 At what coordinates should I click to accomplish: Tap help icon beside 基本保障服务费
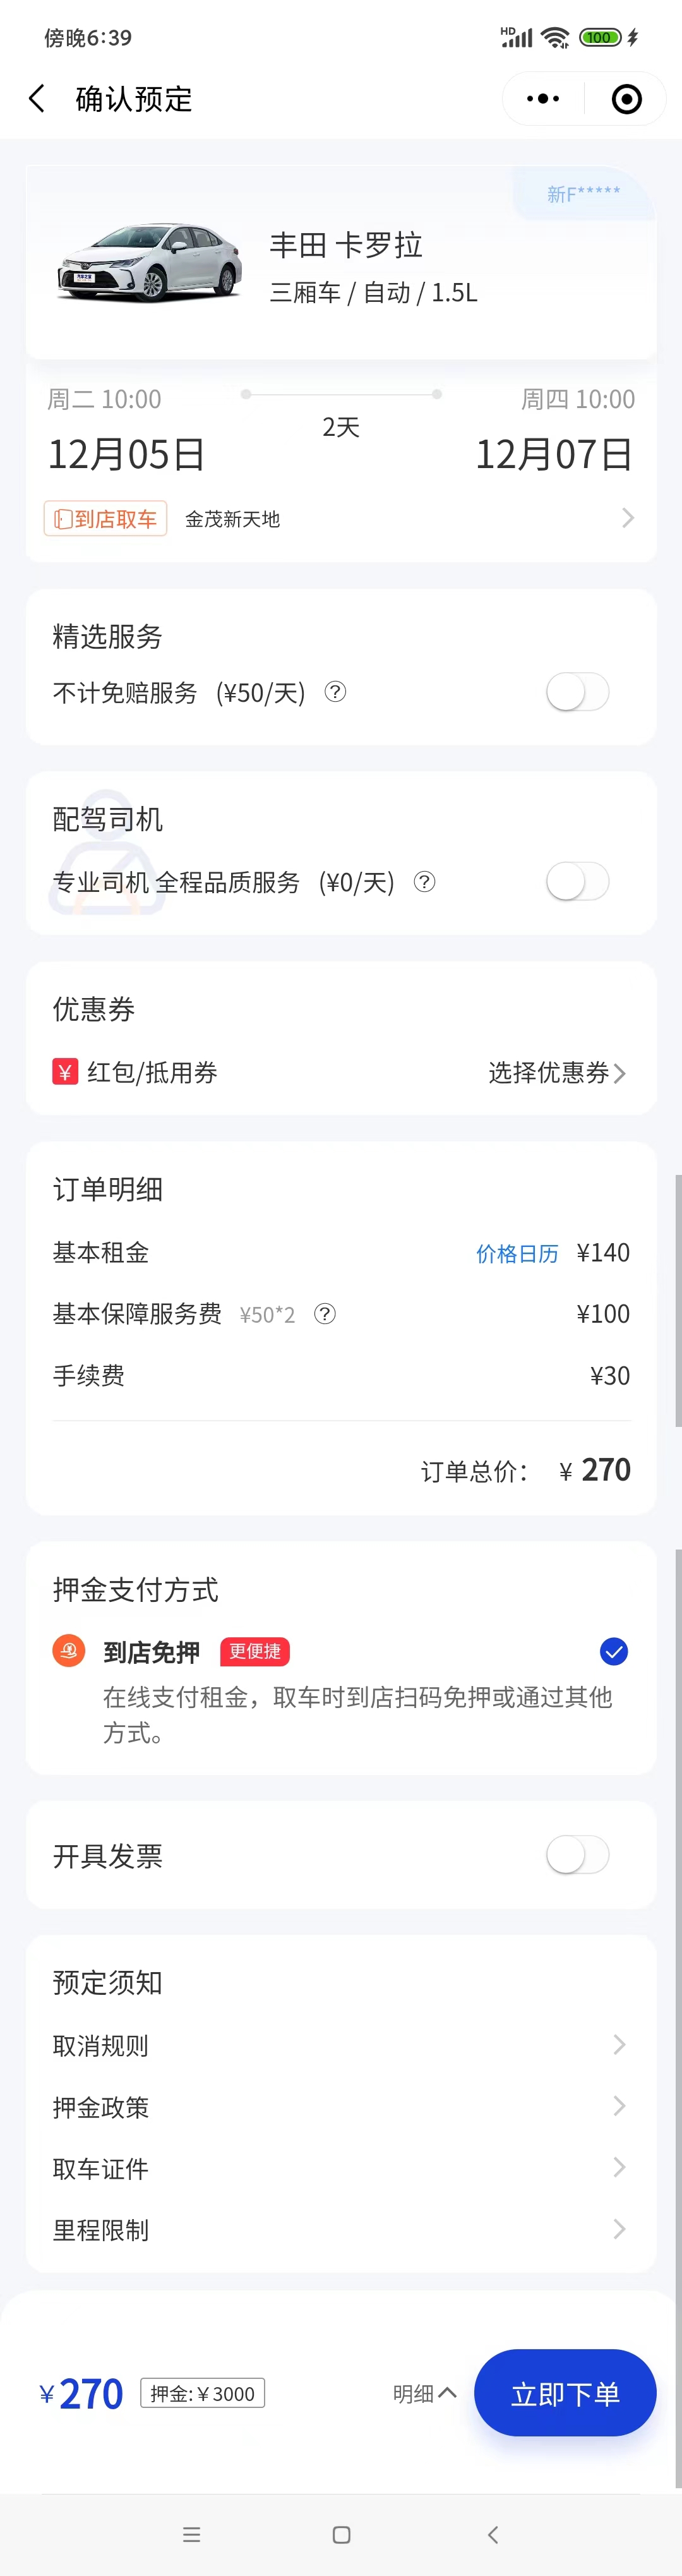[x=325, y=1314]
